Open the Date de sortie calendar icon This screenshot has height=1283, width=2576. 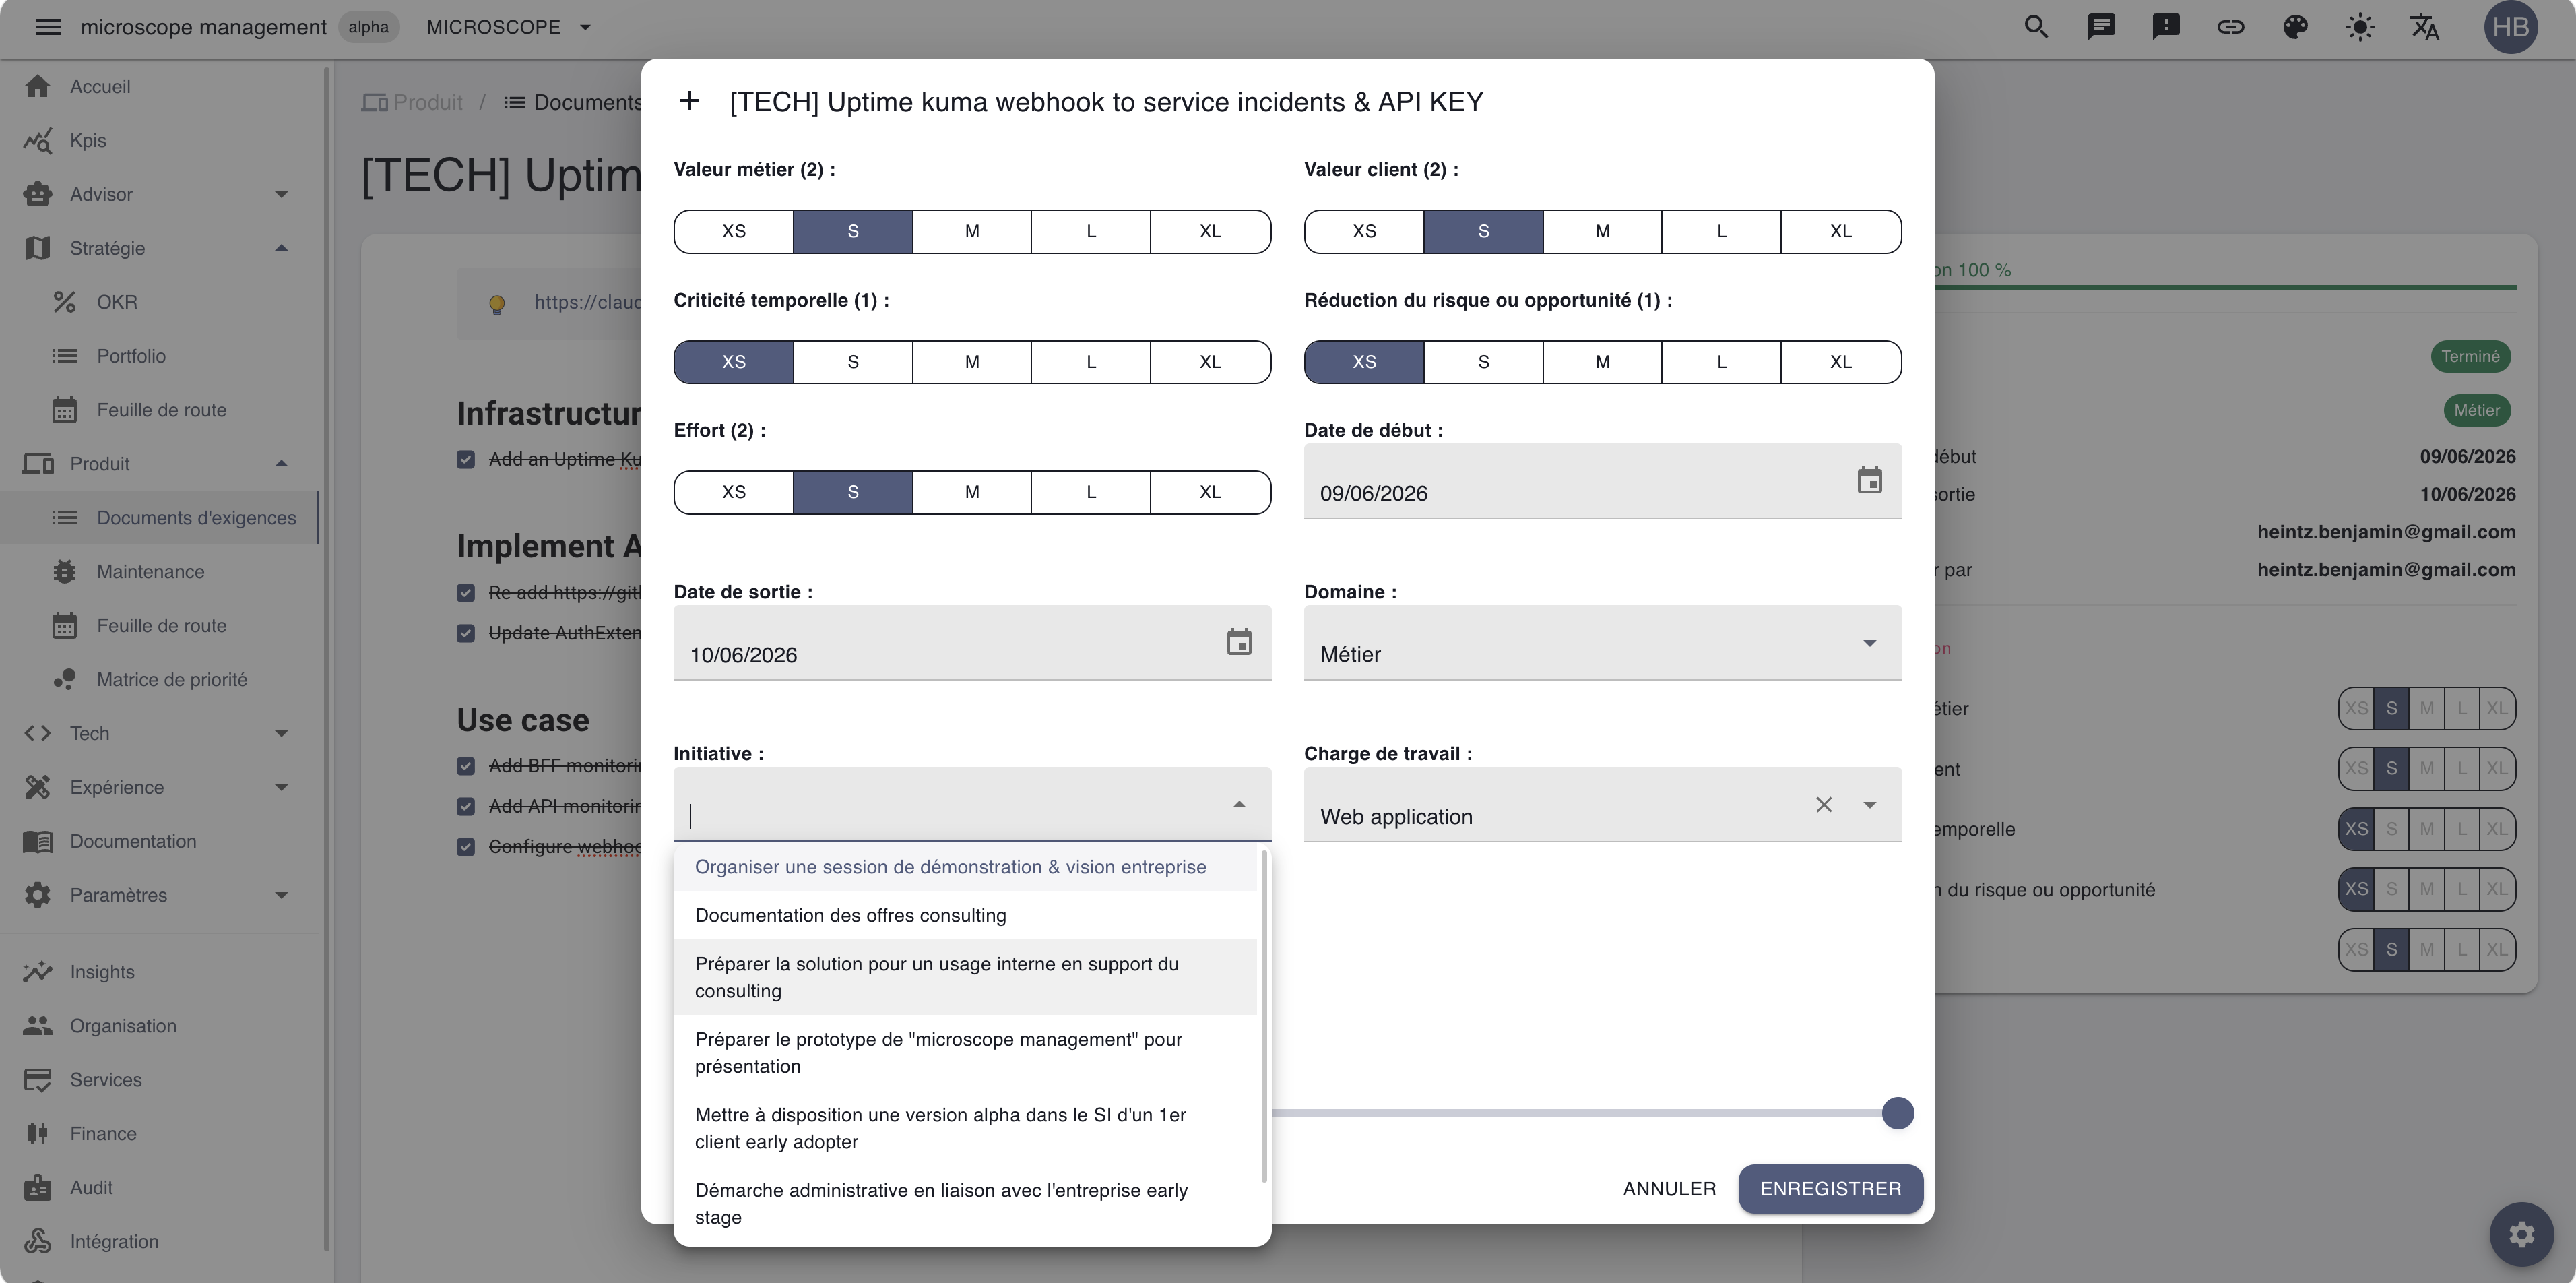[1239, 642]
